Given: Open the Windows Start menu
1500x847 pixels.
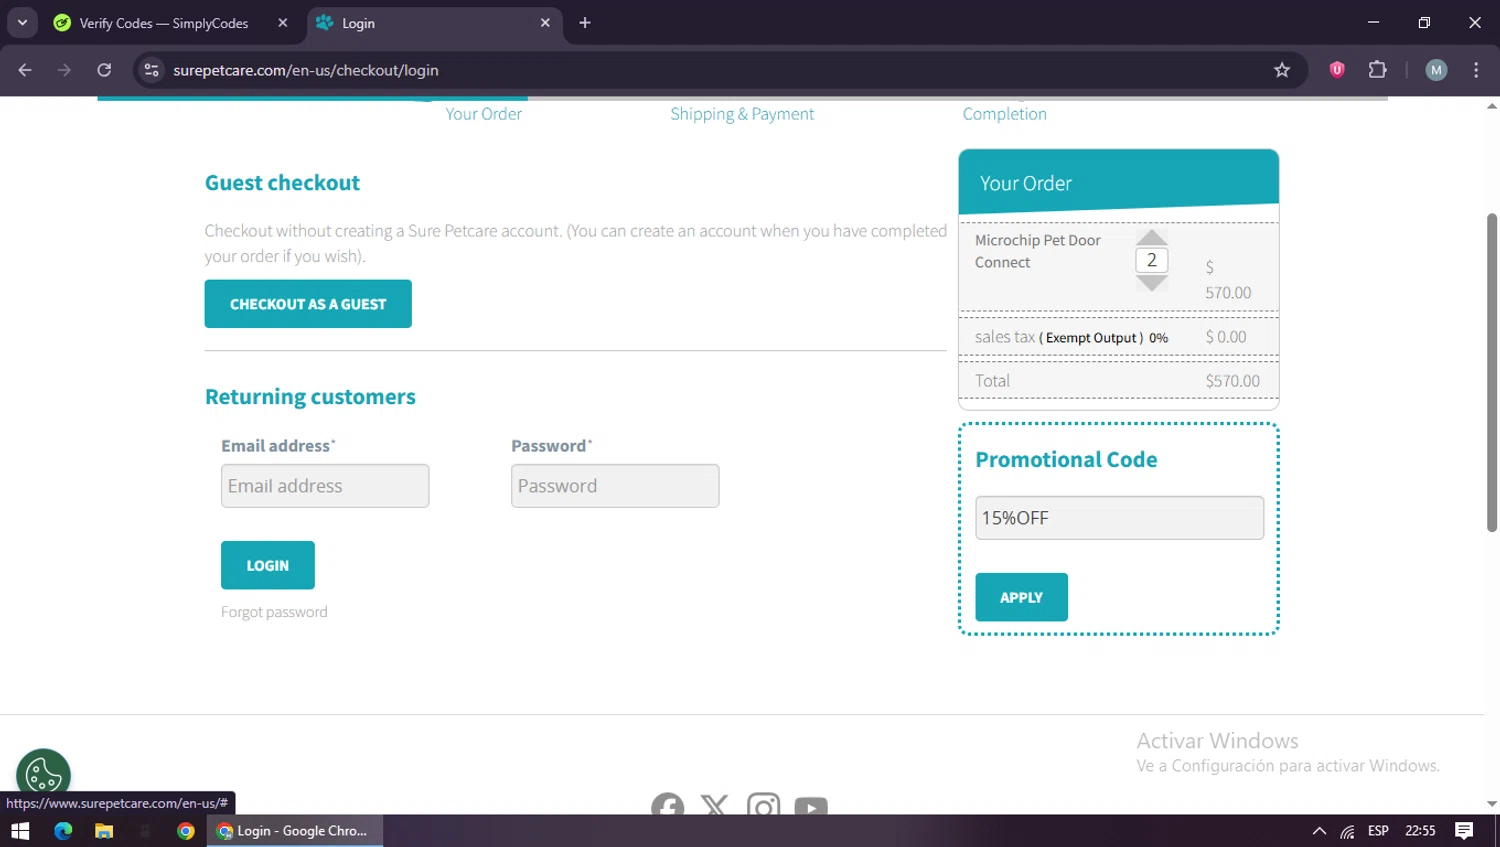Looking at the screenshot, I should tap(20, 831).
